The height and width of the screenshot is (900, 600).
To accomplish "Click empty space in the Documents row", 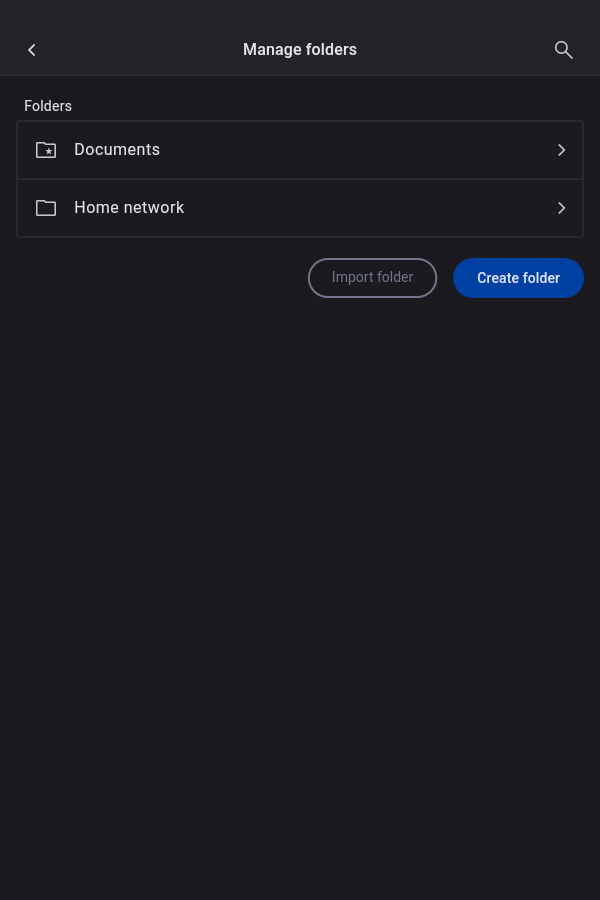I will 360,150.
